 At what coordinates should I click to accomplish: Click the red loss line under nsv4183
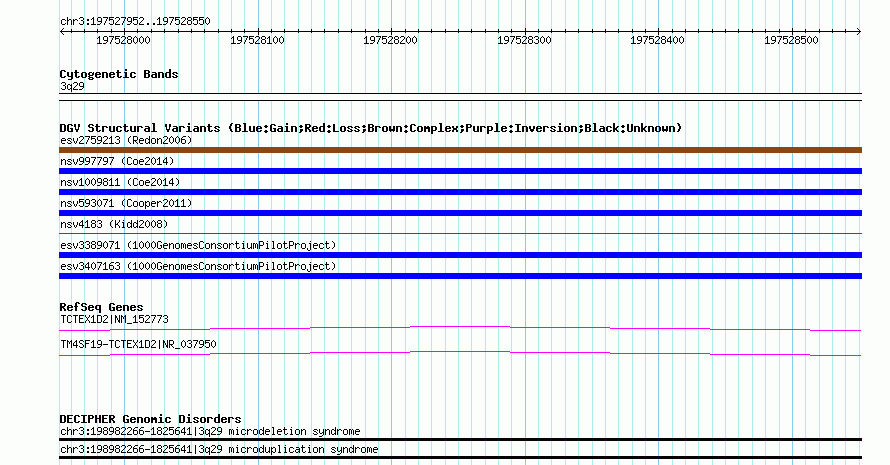pyautogui.click(x=460, y=233)
